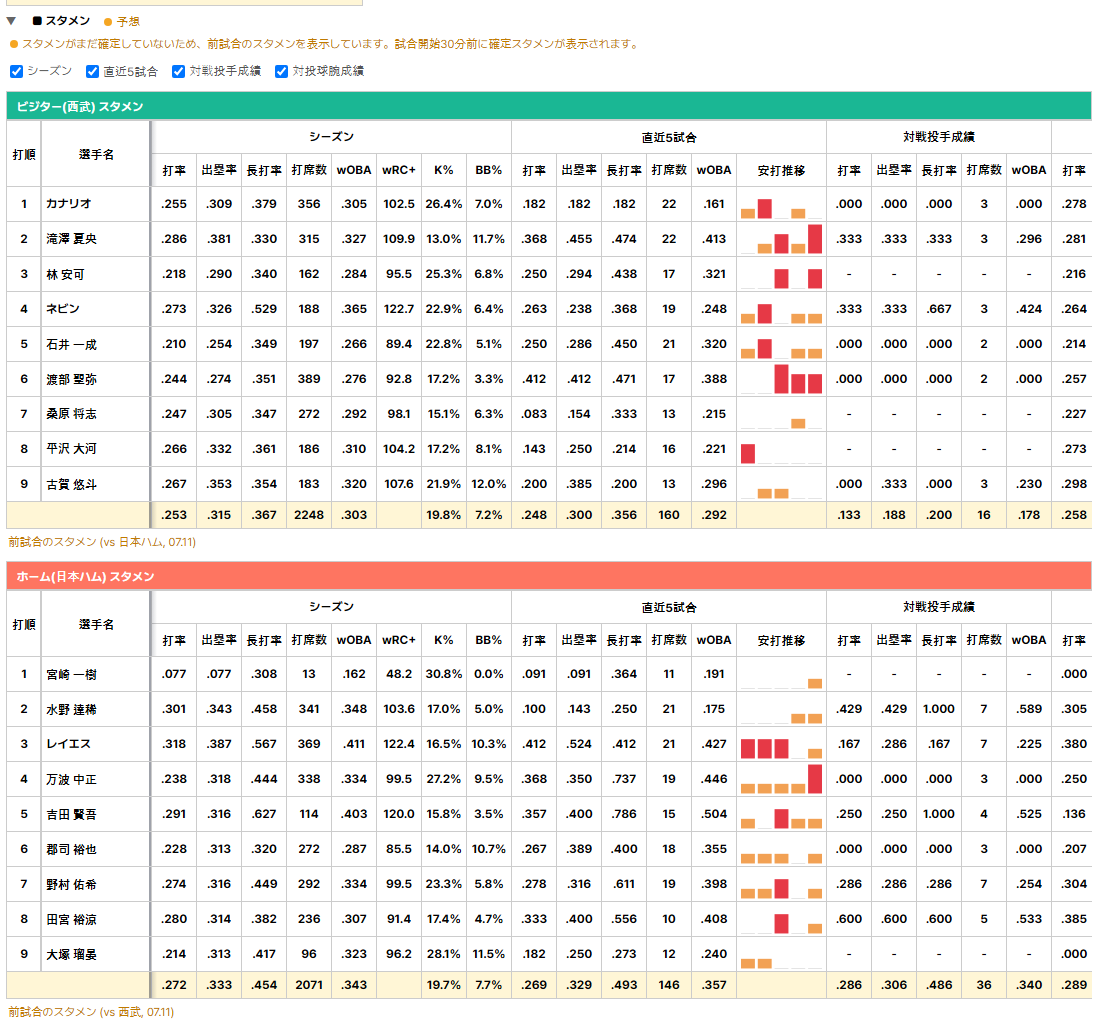Sort Seibu table by K% column

tap(443, 170)
